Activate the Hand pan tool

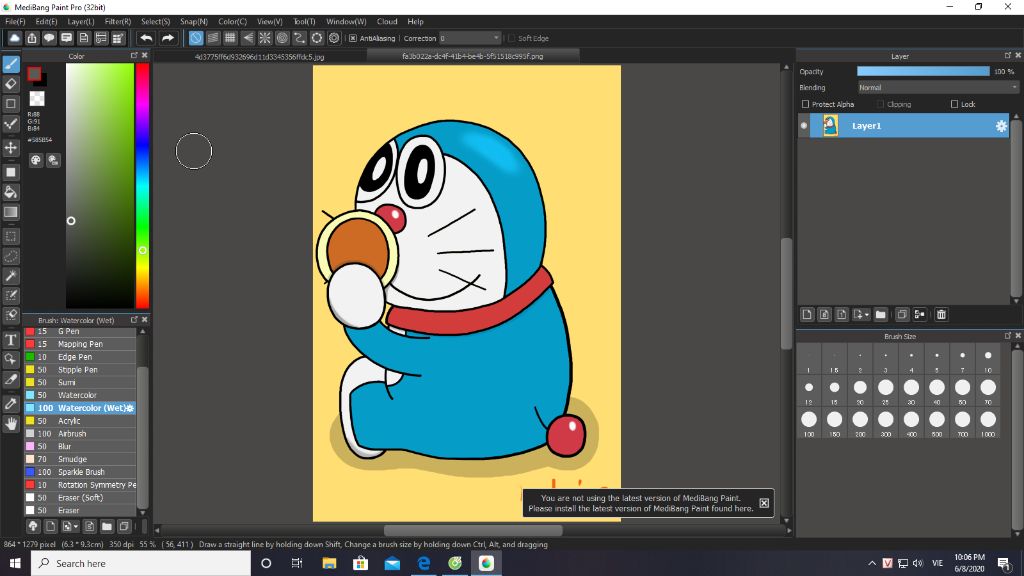pos(11,423)
